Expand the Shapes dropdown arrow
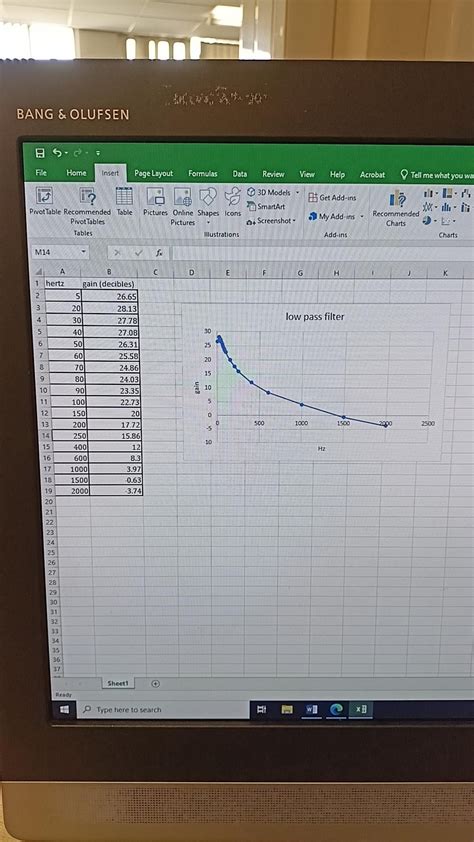 [x=208, y=222]
